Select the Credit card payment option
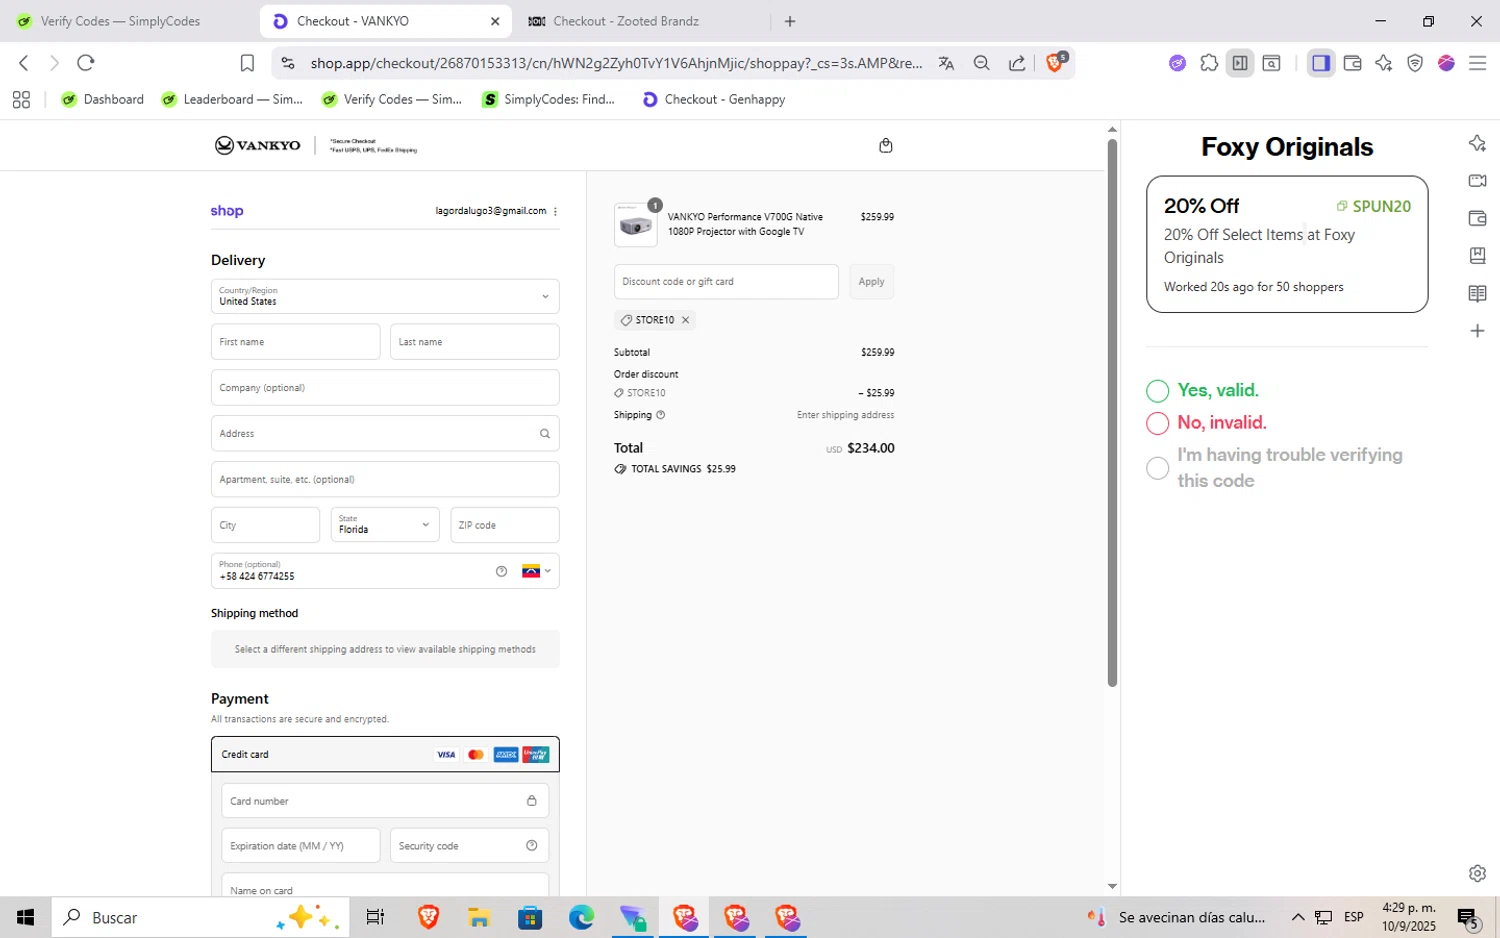This screenshot has width=1500, height=938. coord(385,755)
